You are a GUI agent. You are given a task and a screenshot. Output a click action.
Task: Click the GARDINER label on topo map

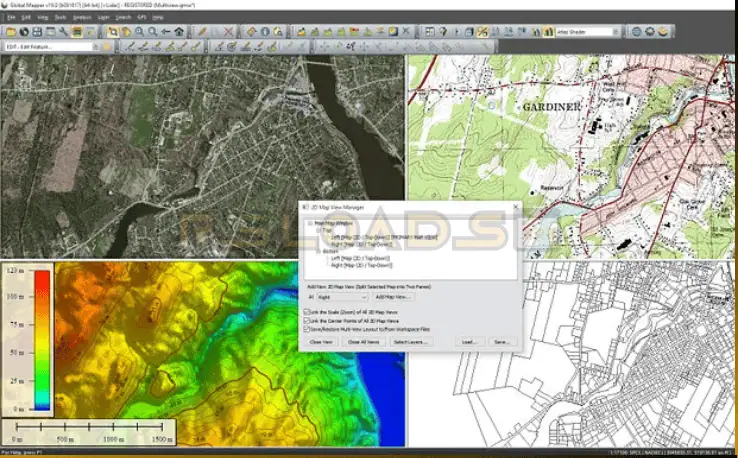[x=552, y=107]
